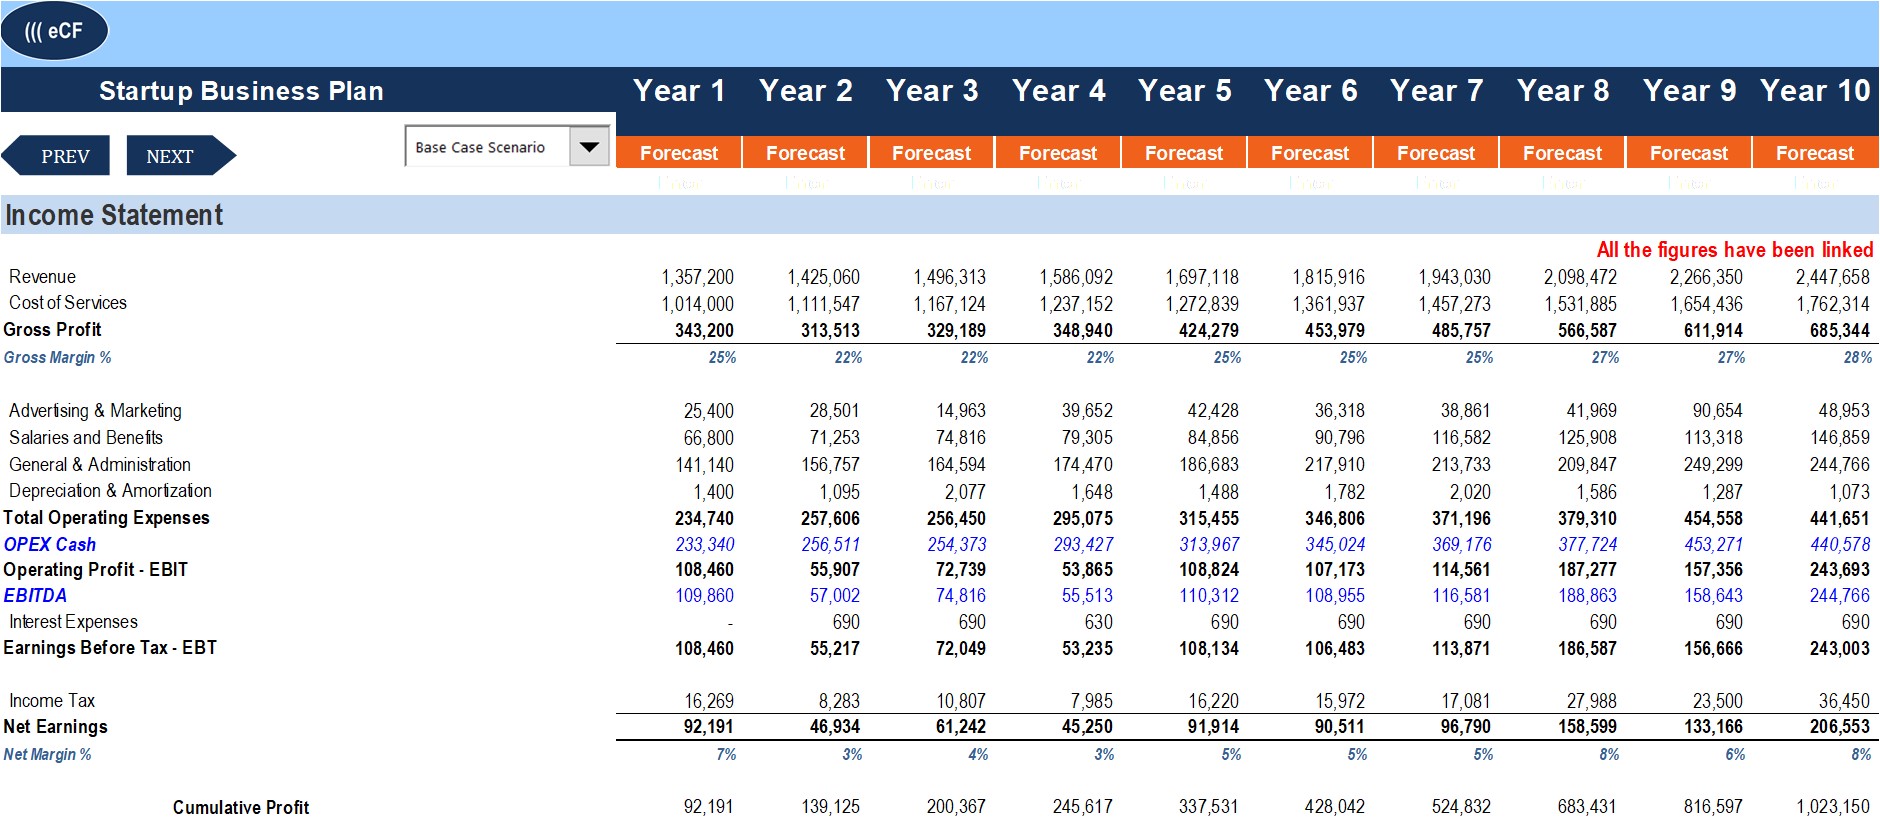This screenshot has height=822, width=1880.
Task: Select Depreciation & Amortization row label
Action: 110,491
